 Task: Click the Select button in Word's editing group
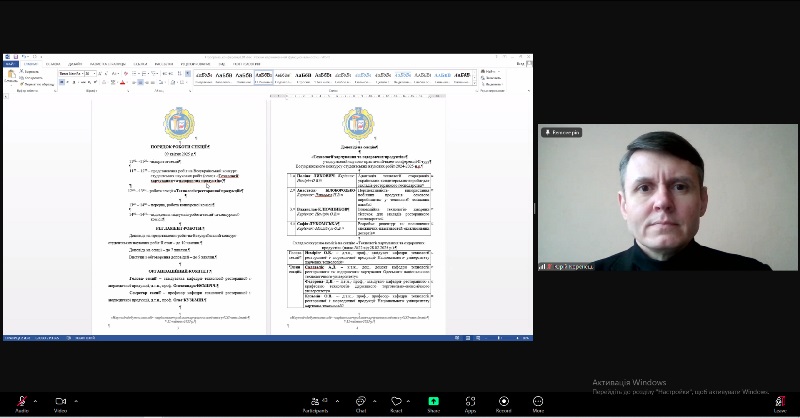(x=492, y=84)
